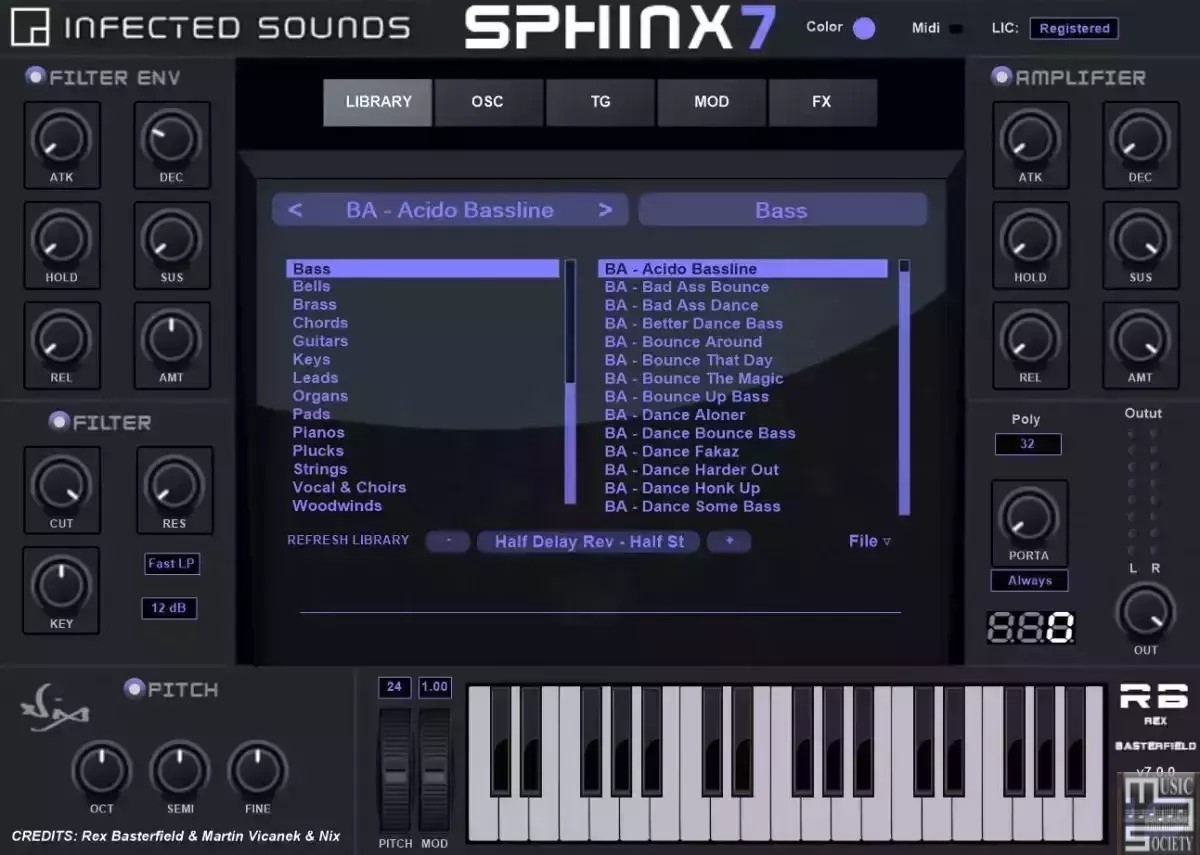Viewport: 1200px width, 855px height.
Task: Open the File dropdown menu
Action: pyautogui.click(x=869, y=541)
